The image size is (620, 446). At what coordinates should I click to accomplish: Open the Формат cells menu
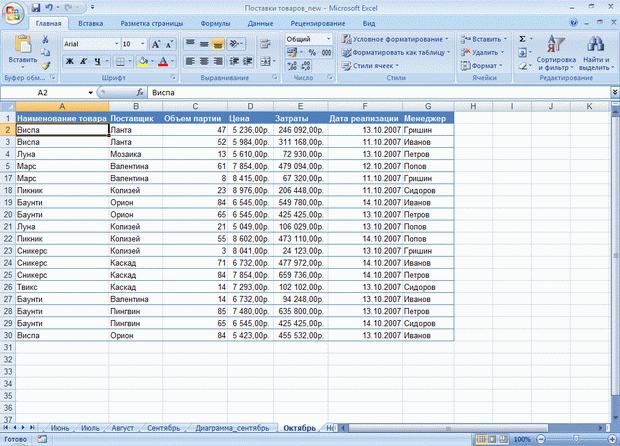[481, 66]
